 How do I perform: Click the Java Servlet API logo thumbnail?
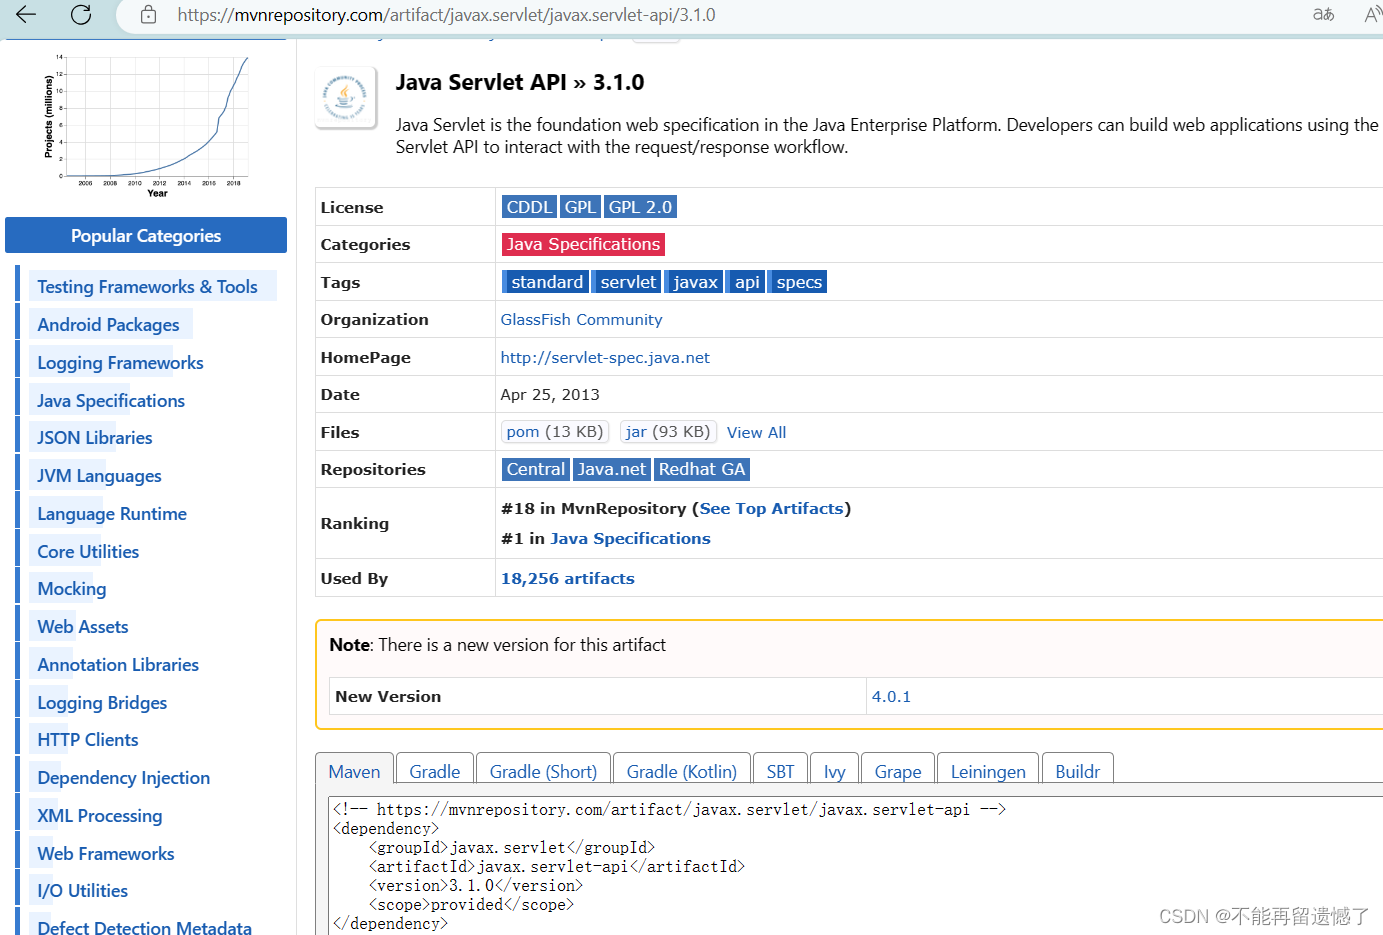coord(346,98)
